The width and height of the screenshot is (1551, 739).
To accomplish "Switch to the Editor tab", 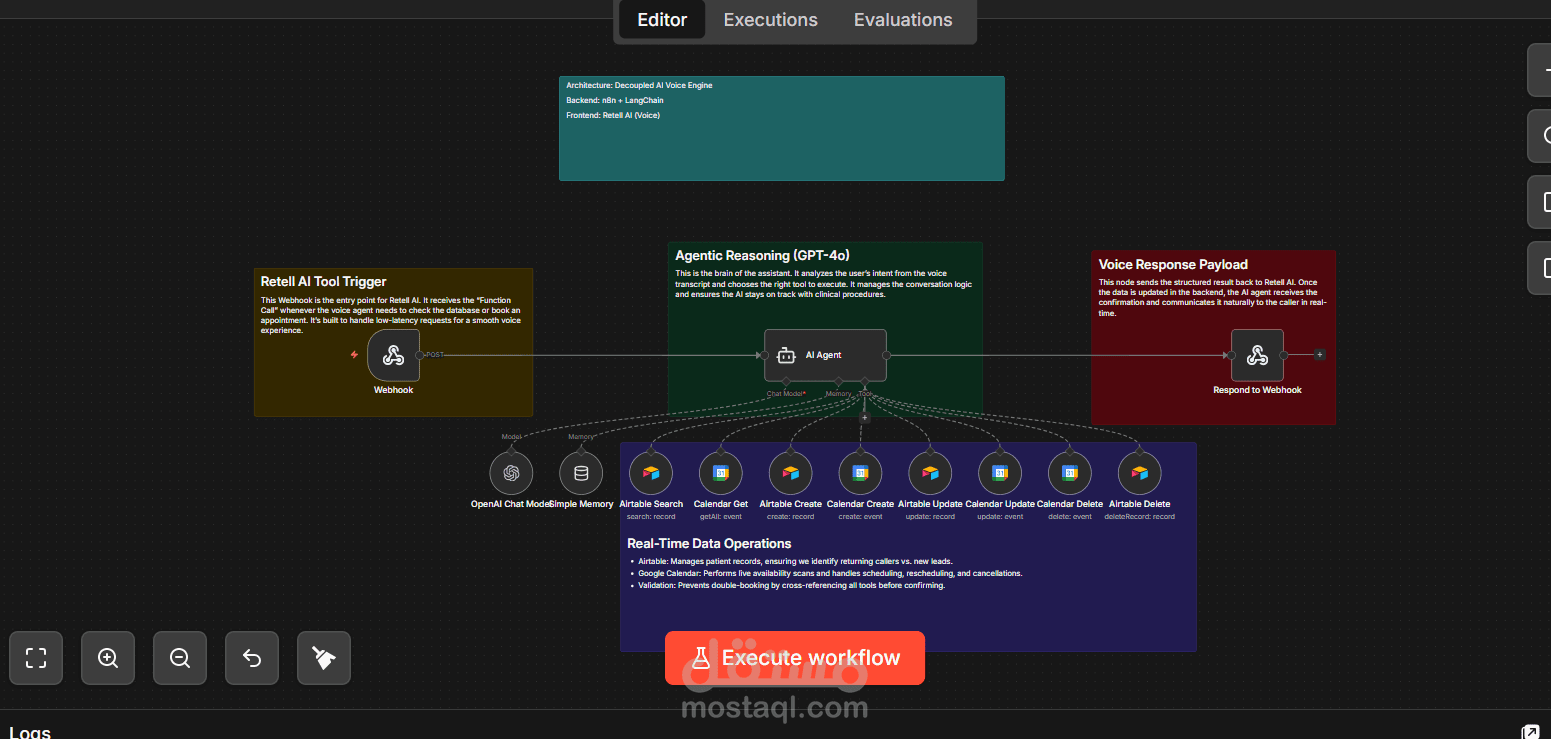I will click(662, 20).
